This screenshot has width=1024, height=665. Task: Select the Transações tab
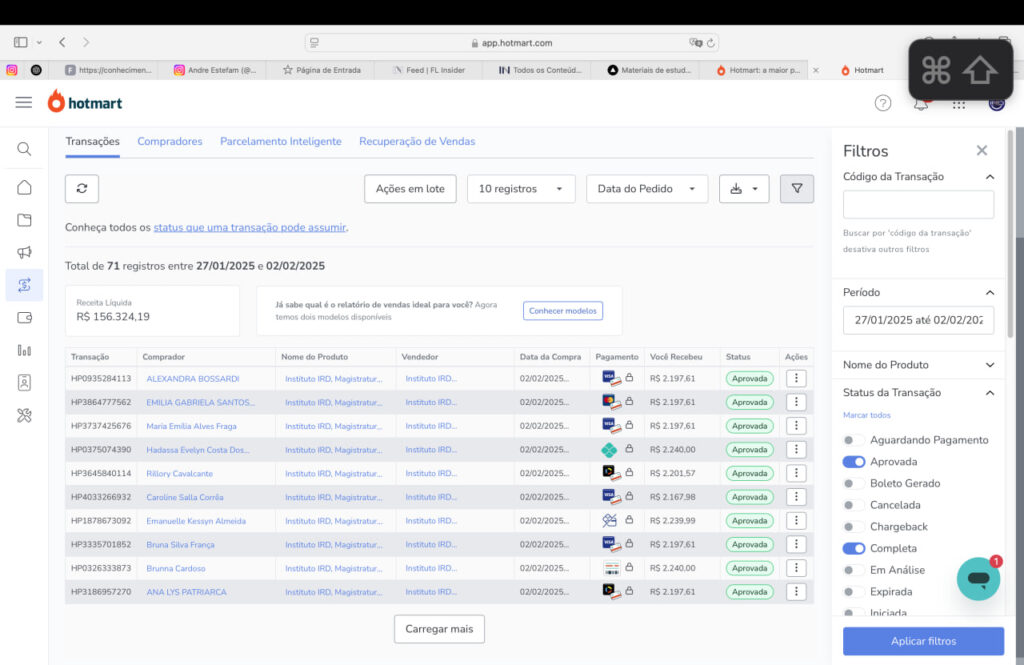pyautogui.click(x=92, y=142)
